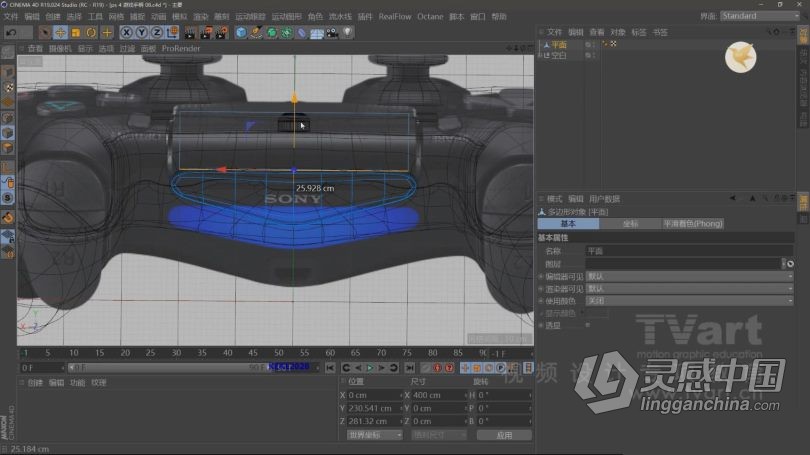810x455 pixels.
Task: Open the RealFlow menu
Action: tap(395, 17)
